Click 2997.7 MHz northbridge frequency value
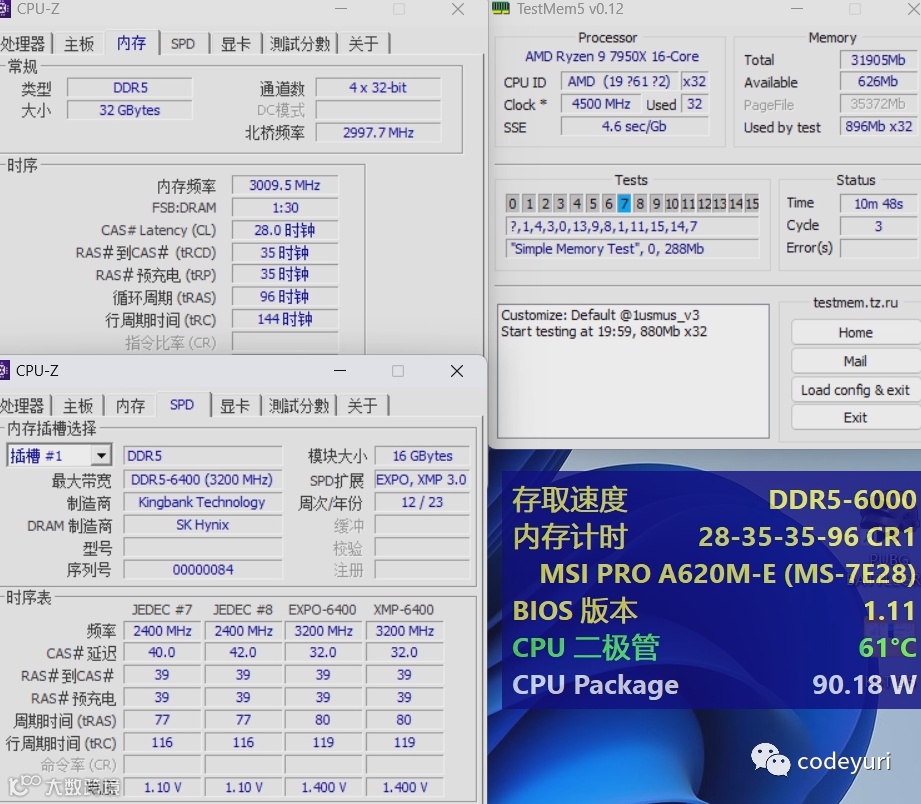 (x=378, y=133)
